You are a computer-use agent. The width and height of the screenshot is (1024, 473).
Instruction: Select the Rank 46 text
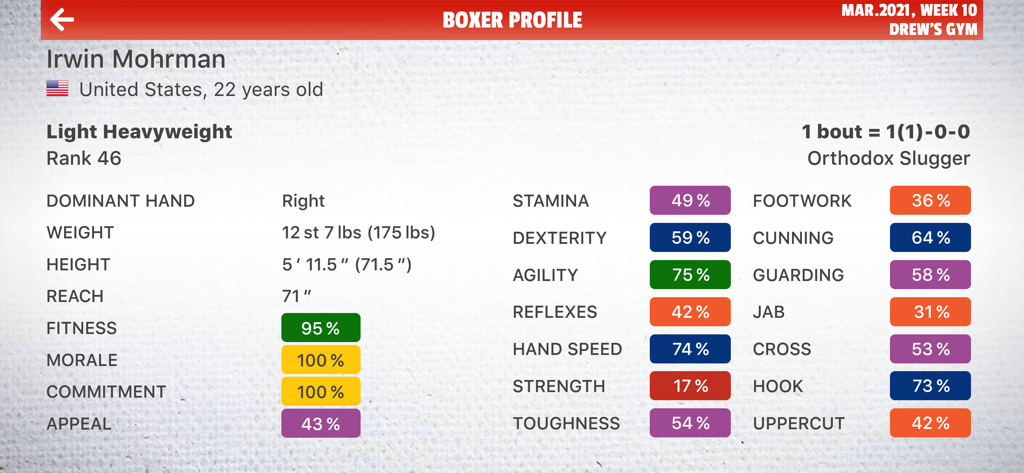tap(84, 158)
